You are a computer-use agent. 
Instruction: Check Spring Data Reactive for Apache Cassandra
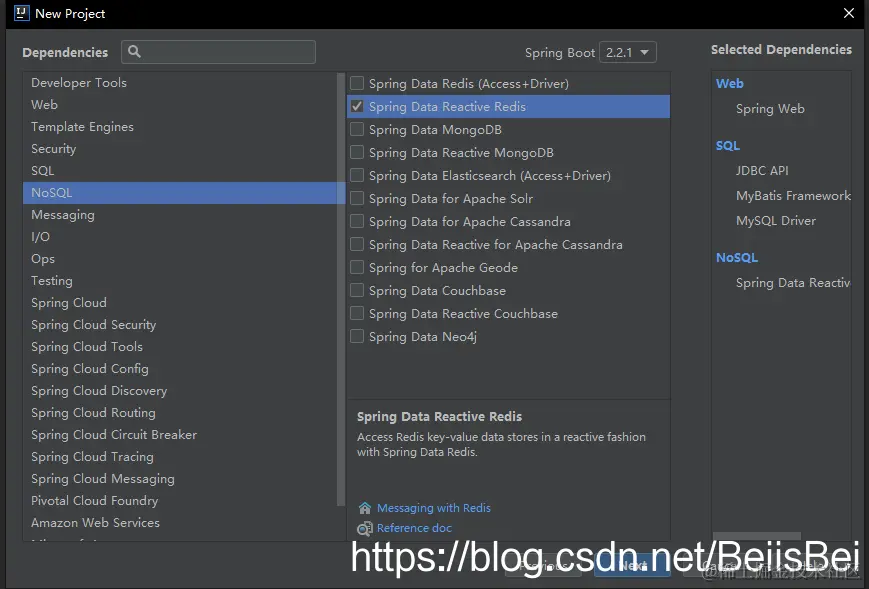click(x=357, y=244)
